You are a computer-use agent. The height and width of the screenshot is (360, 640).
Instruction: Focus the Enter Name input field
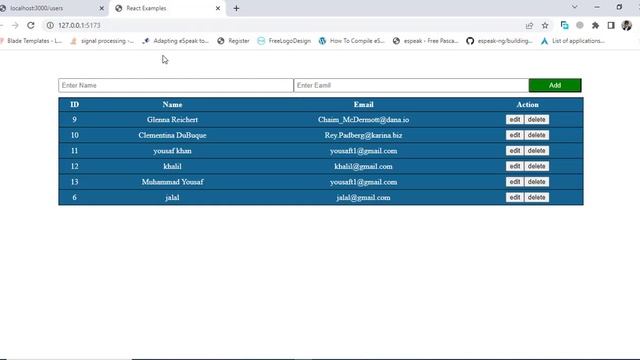[176, 85]
